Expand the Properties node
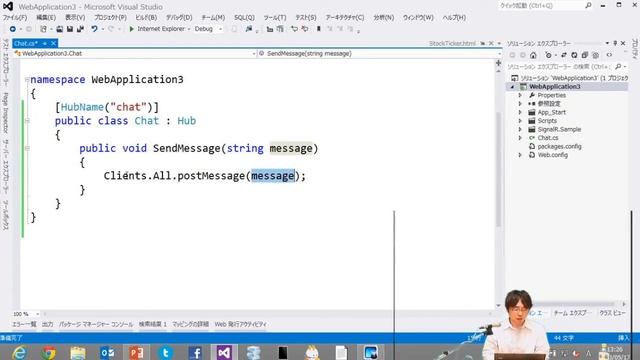640x360 pixels. [x=520, y=95]
